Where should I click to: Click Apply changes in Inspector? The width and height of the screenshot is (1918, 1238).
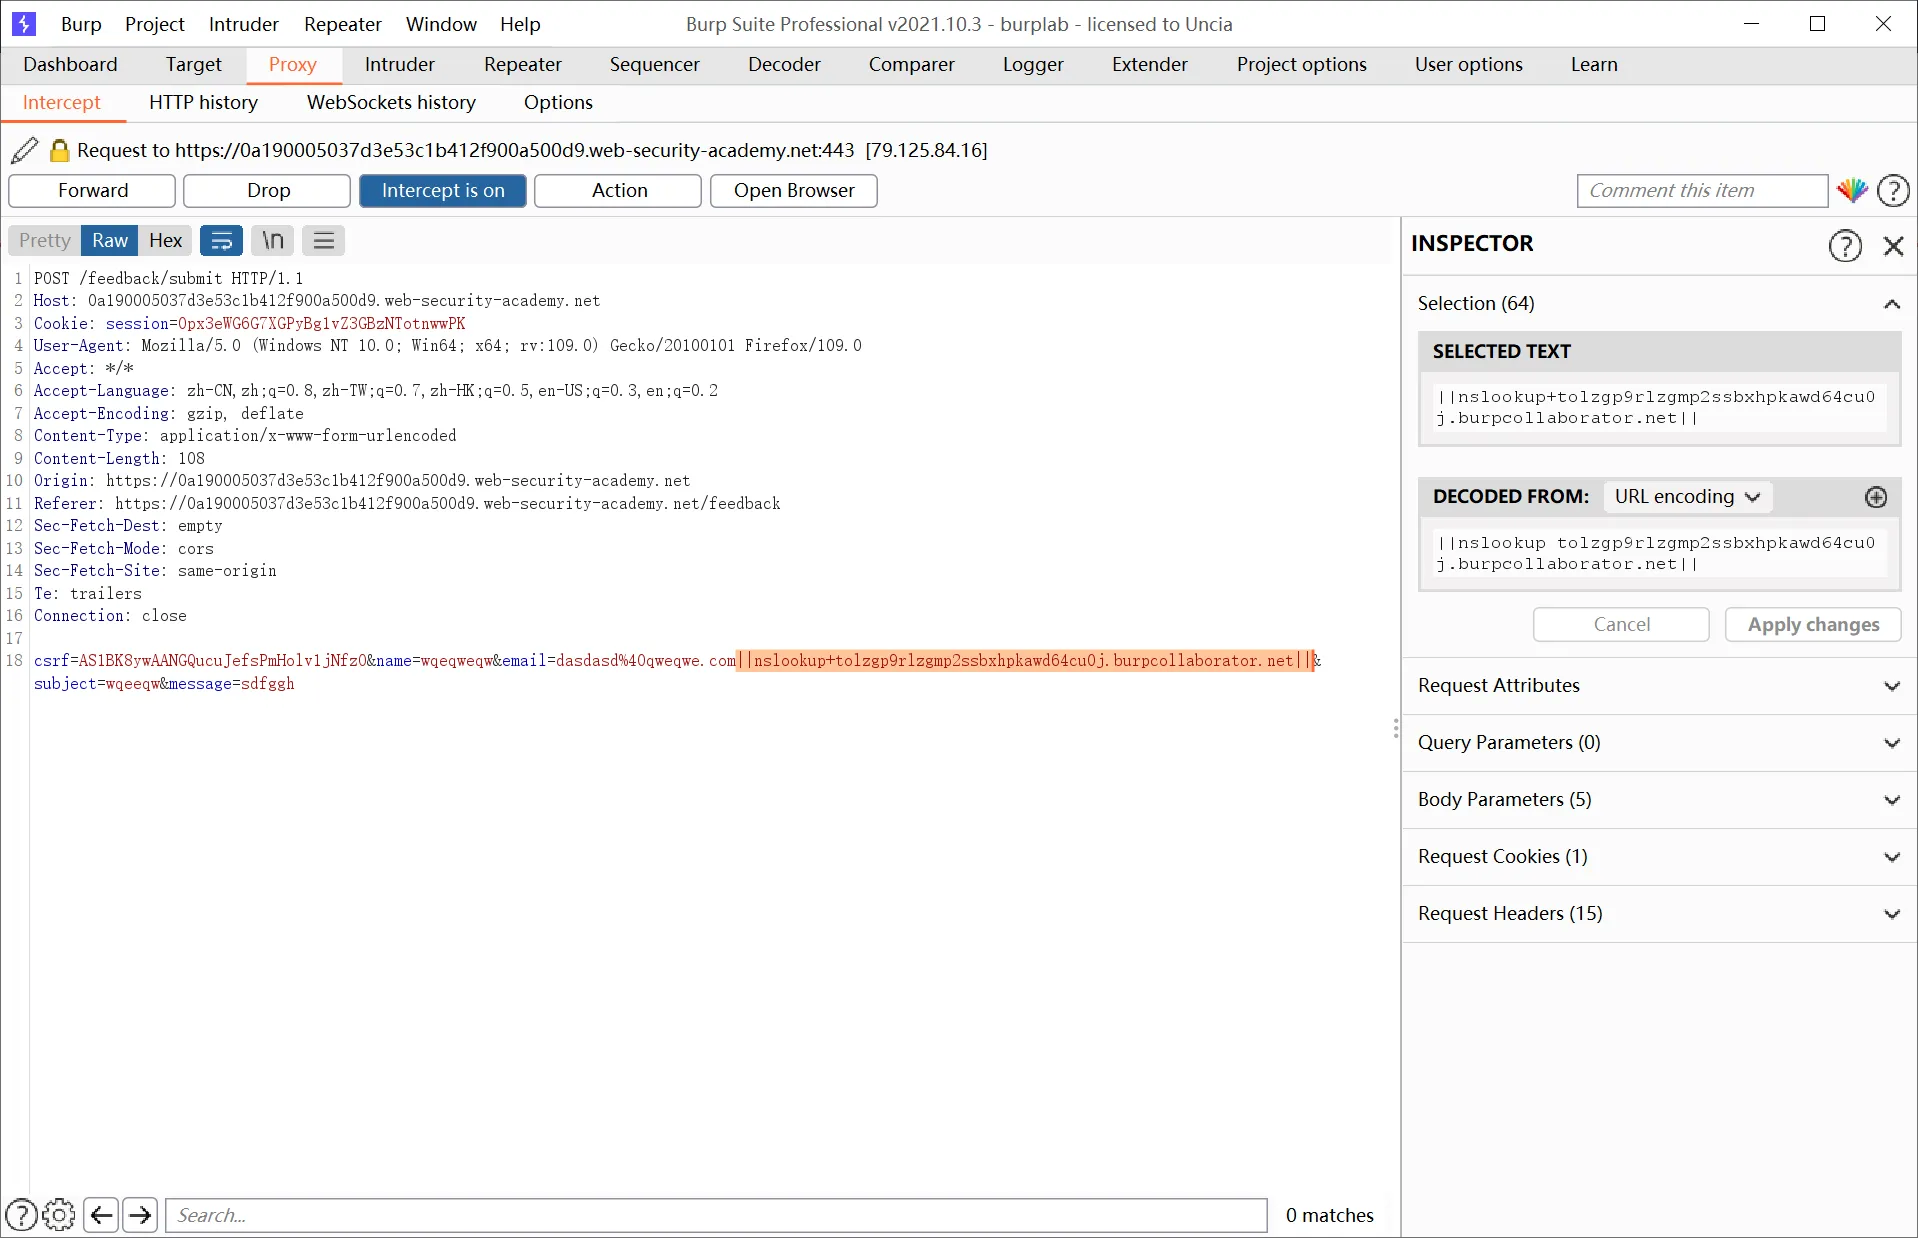(x=1813, y=624)
